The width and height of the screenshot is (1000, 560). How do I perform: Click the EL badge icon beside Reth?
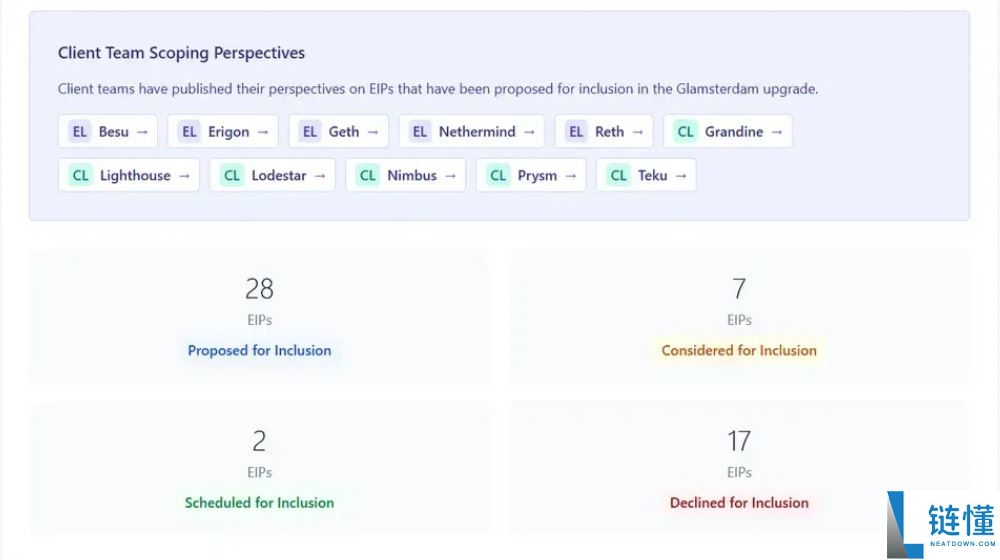click(x=575, y=132)
